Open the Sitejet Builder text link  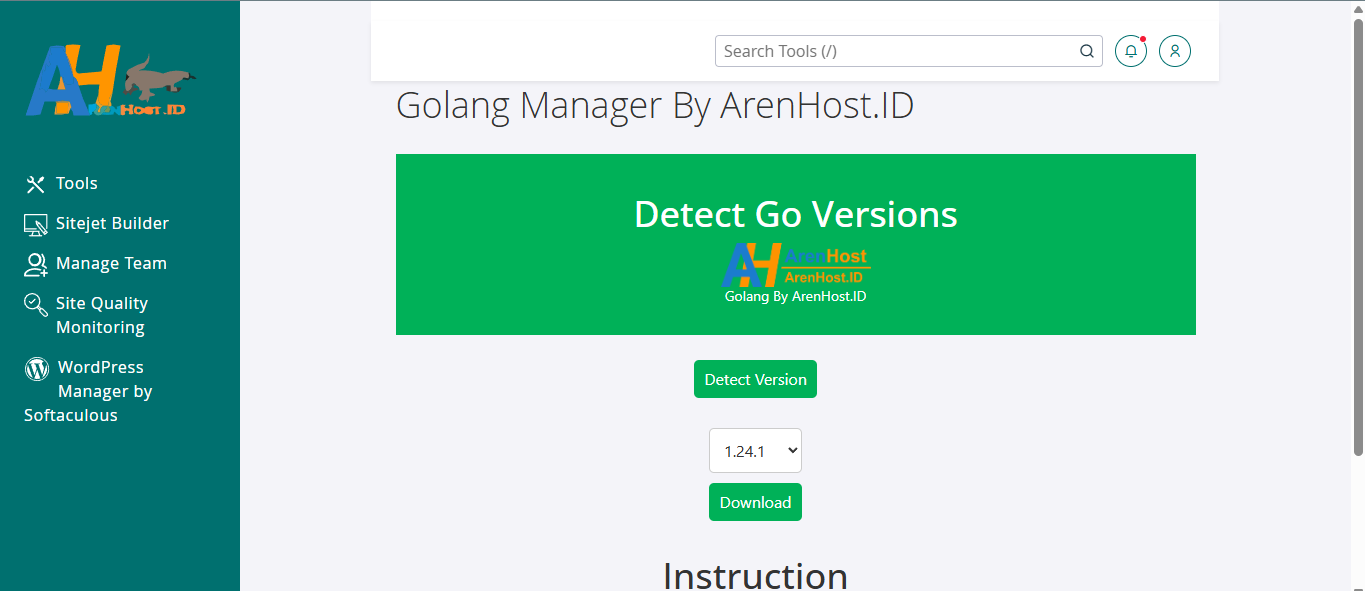(112, 224)
